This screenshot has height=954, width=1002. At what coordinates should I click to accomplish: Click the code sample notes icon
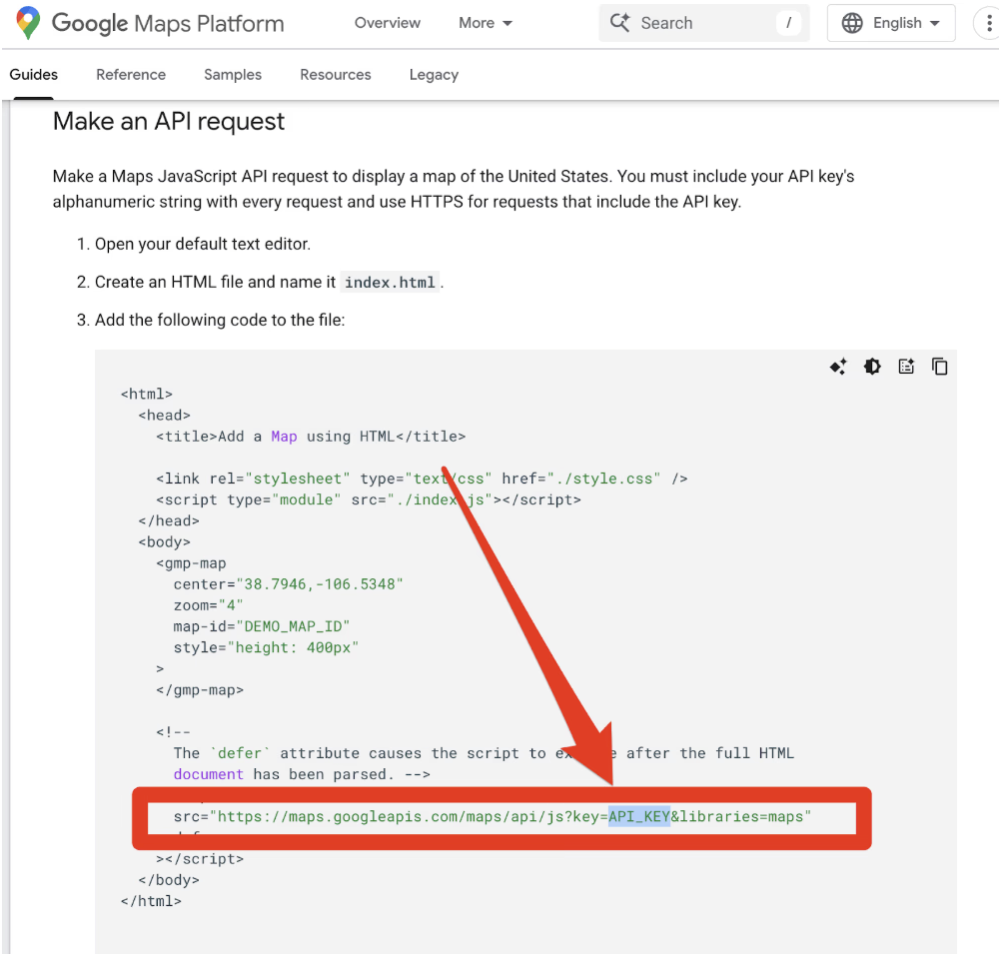906,367
